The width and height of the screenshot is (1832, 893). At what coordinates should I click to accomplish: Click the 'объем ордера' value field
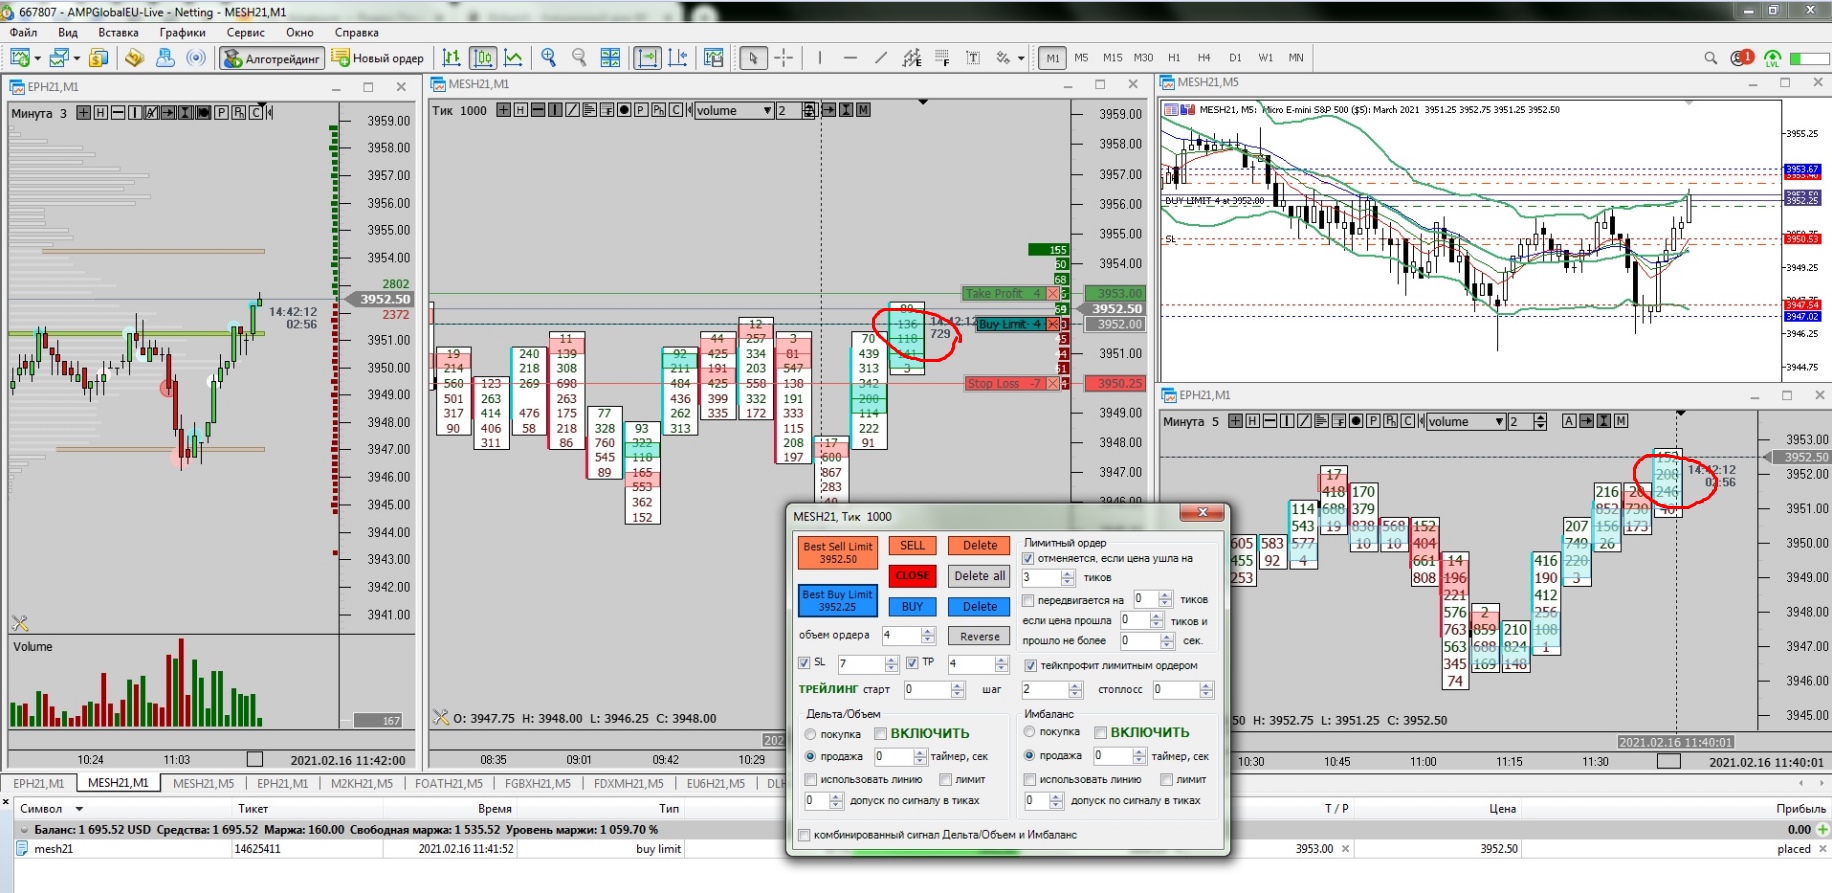click(x=900, y=635)
